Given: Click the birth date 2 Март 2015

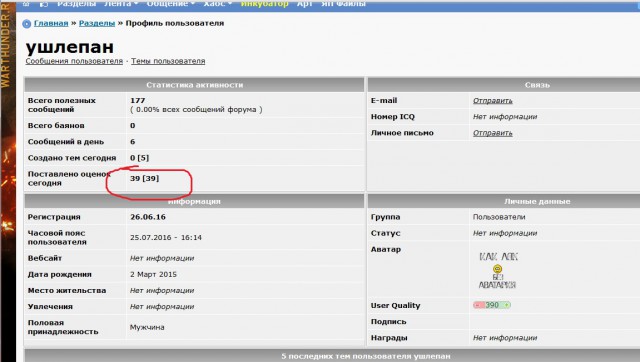Looking at the screenshot, I should pos(153,274).
